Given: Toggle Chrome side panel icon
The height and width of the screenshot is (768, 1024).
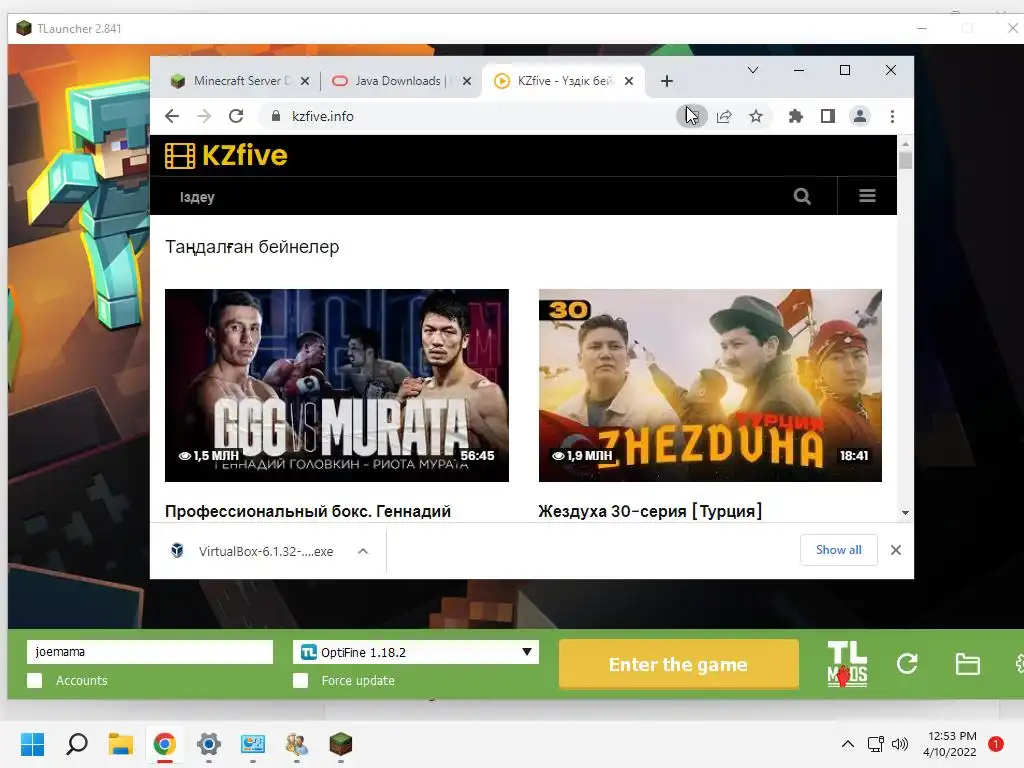Looking at the screenshot, I should [x=827, y=116].
